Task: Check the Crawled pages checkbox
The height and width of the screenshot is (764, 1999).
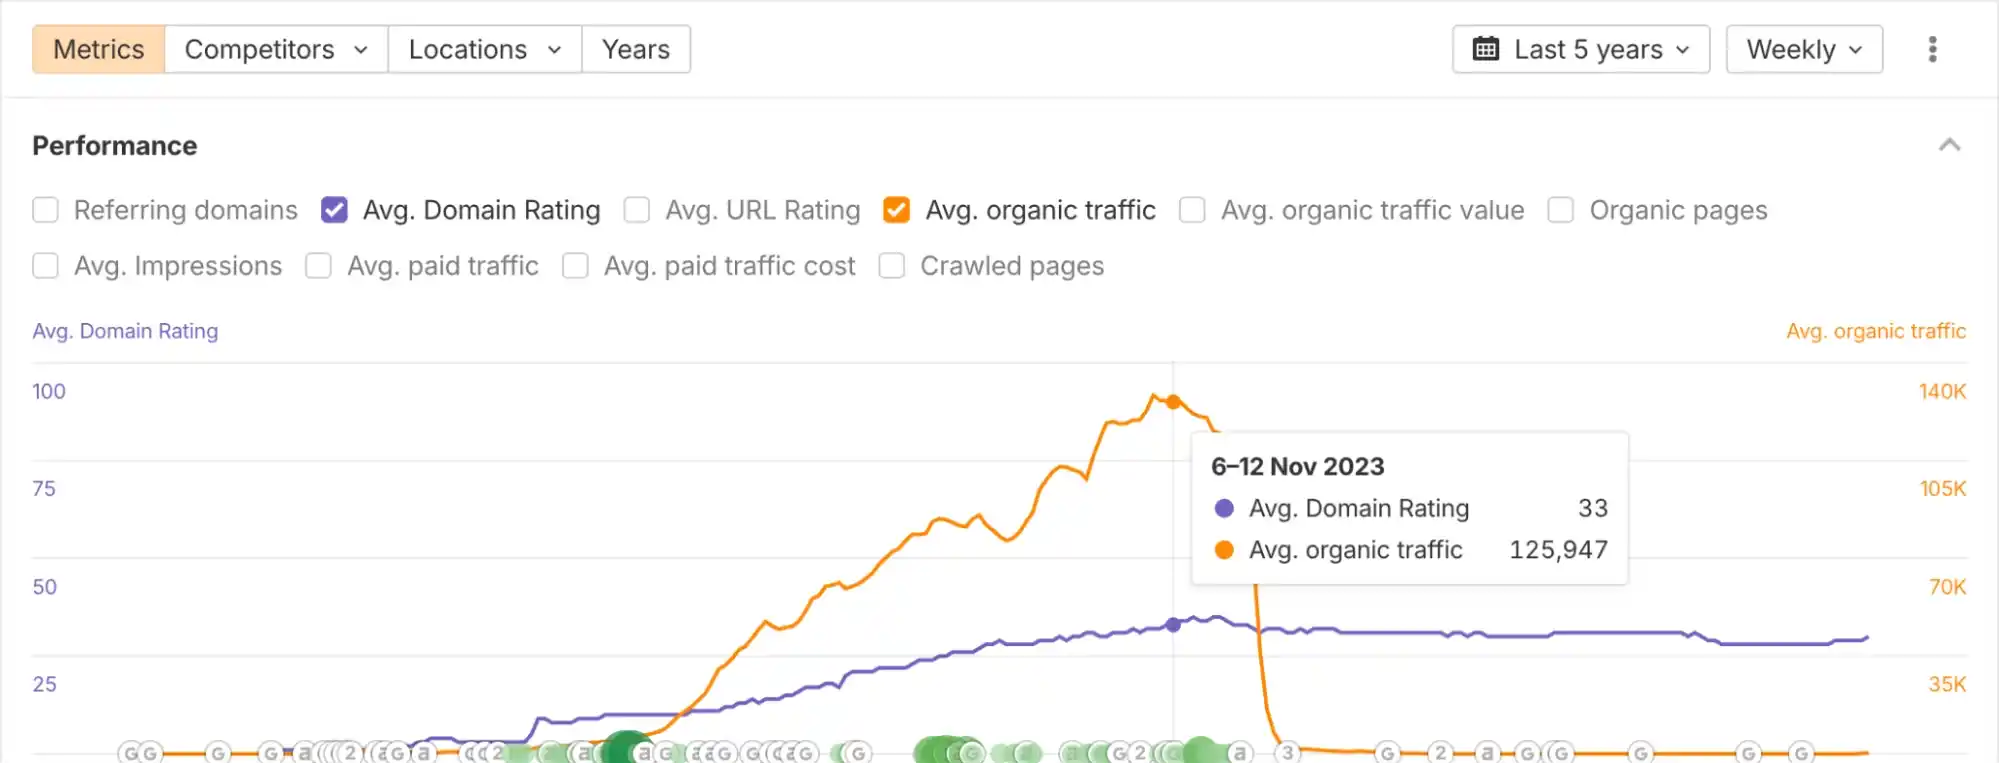Action: point(891,266)
